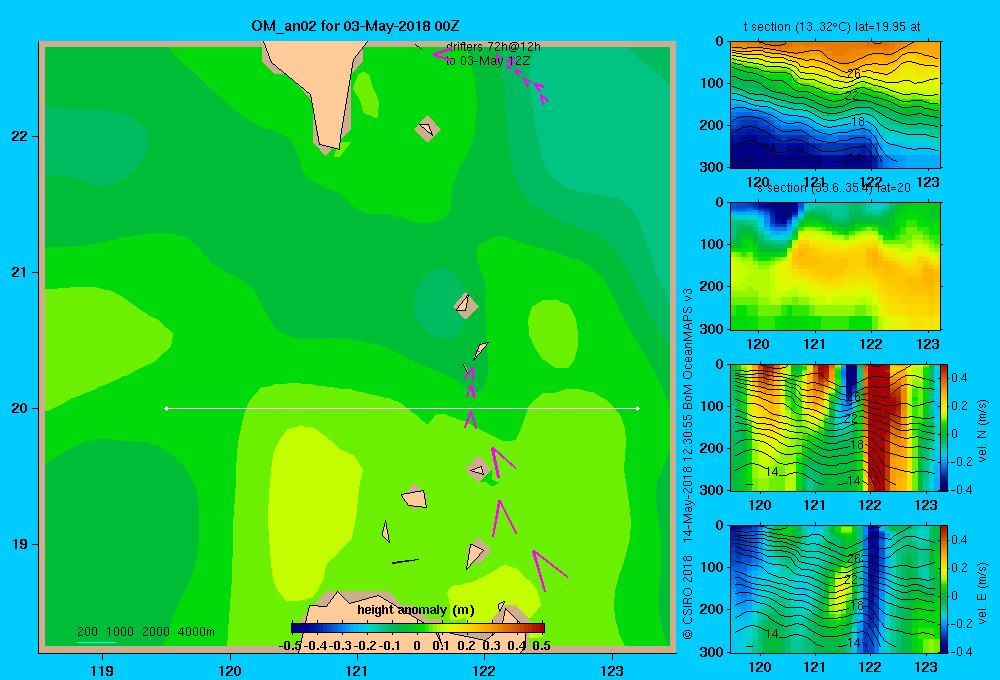Click the vel. N color bar
This screenshot has height=680, width=1000.
pyautogui.click(x=944, y=427)
